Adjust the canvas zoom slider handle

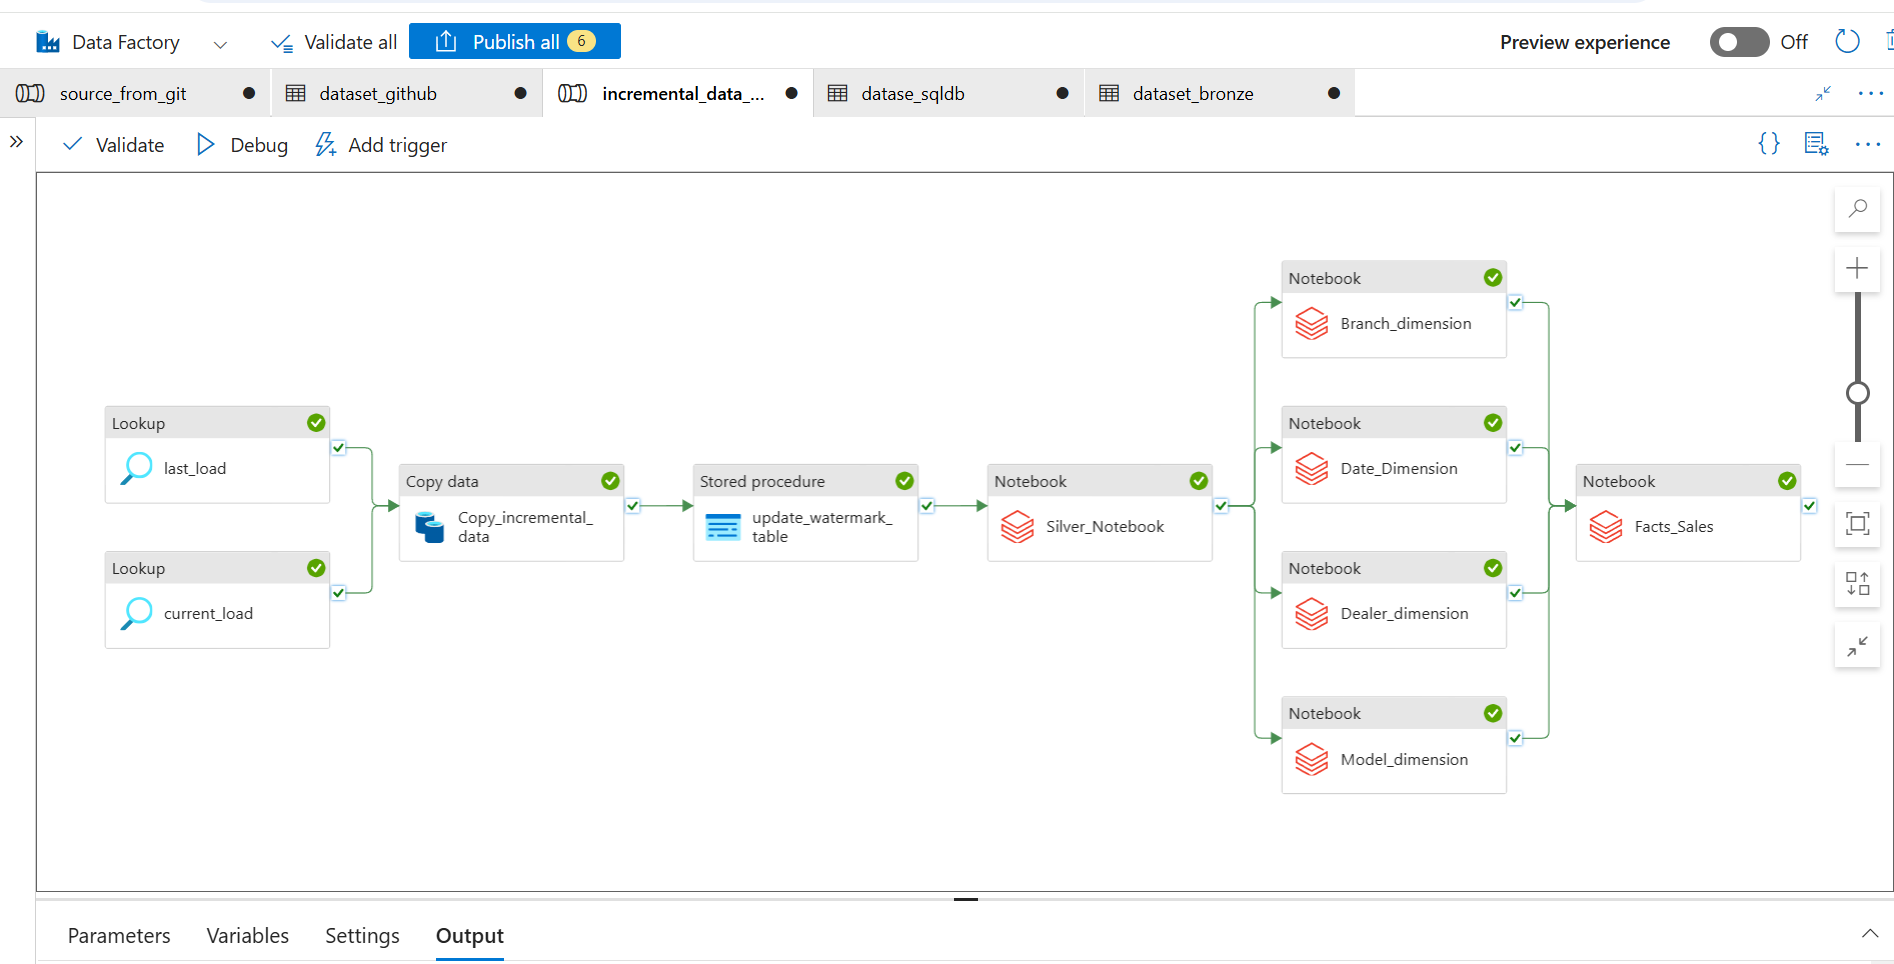1858,393
